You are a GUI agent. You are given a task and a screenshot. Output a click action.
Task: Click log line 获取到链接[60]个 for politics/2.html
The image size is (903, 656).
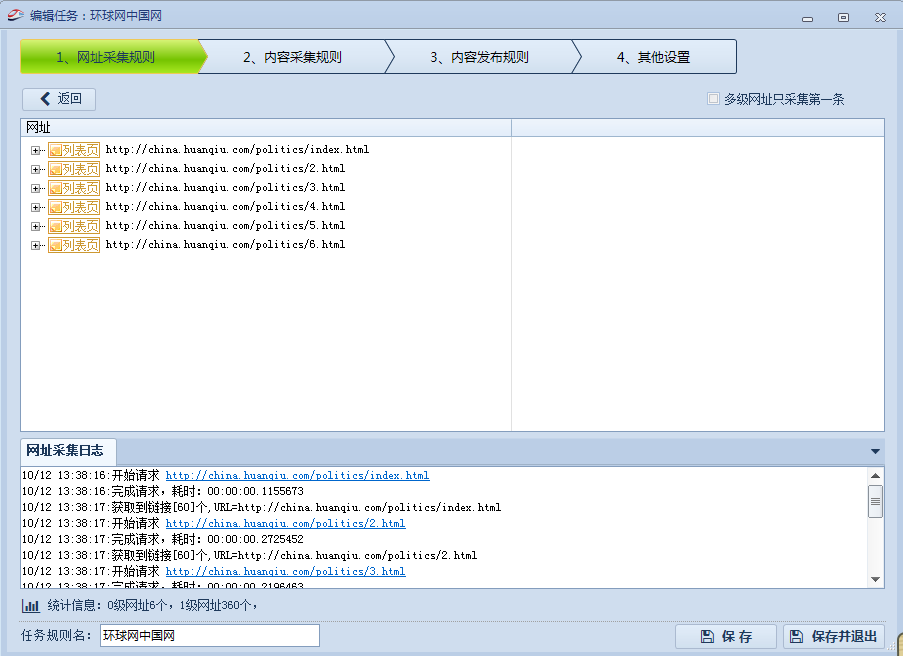point(249,555)
